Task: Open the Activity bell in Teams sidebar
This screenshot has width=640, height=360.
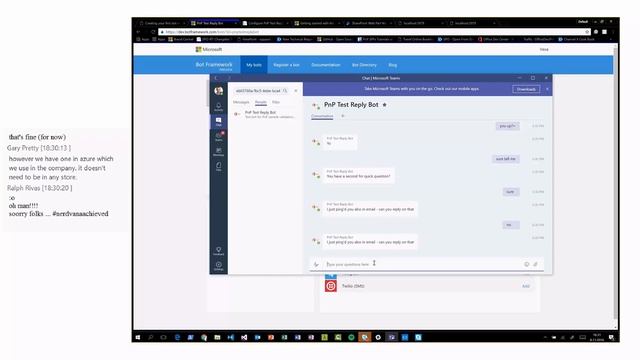Action: tap(219, 107)
